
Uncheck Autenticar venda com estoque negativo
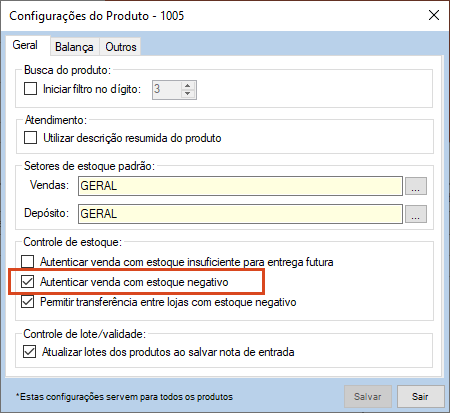coord(27,282)
